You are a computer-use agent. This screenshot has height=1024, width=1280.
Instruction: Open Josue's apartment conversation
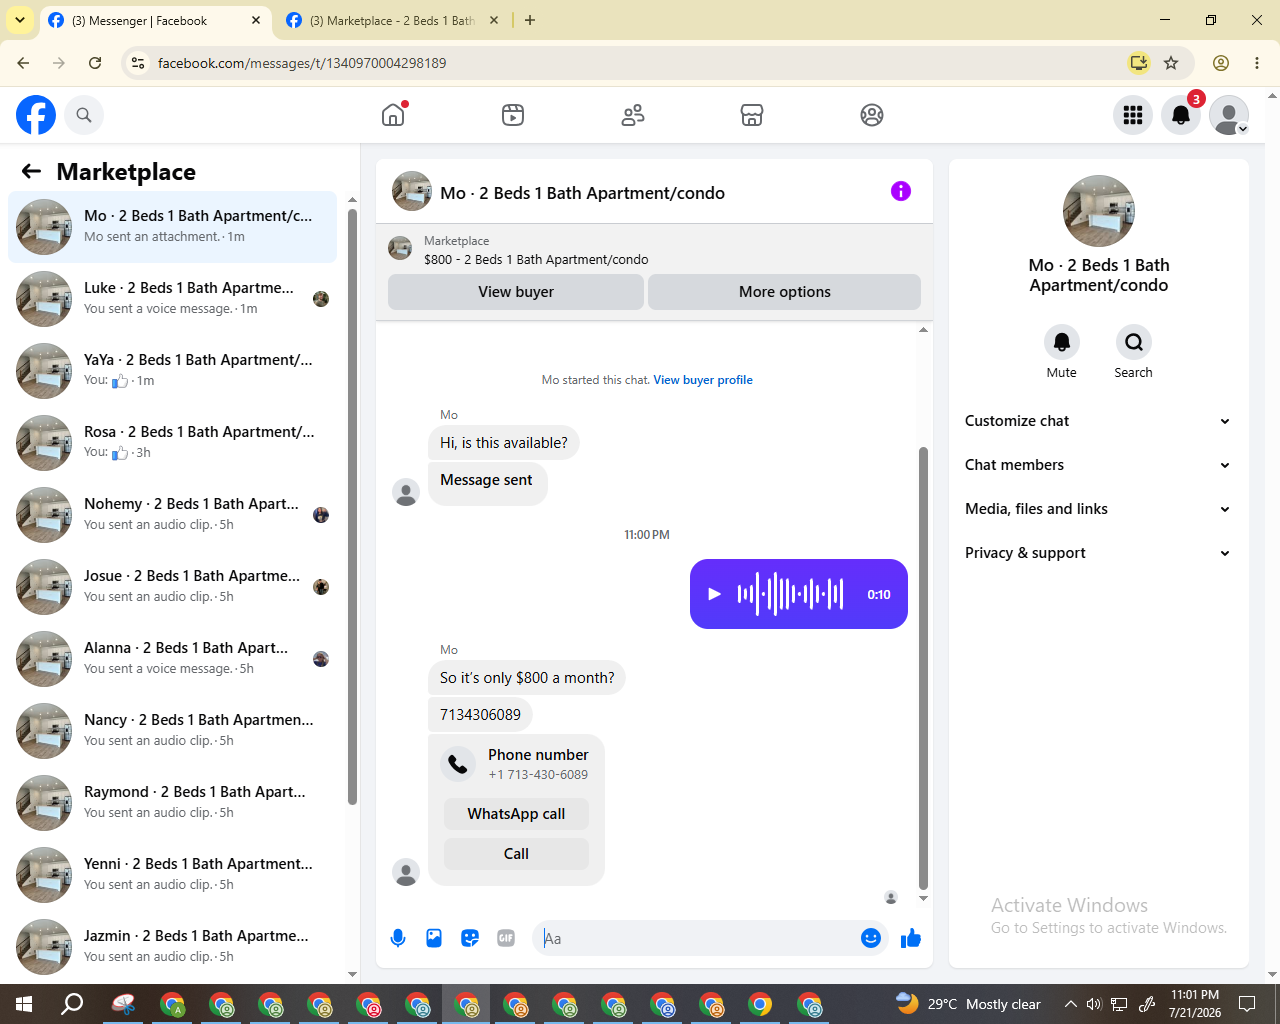point(173,586)
